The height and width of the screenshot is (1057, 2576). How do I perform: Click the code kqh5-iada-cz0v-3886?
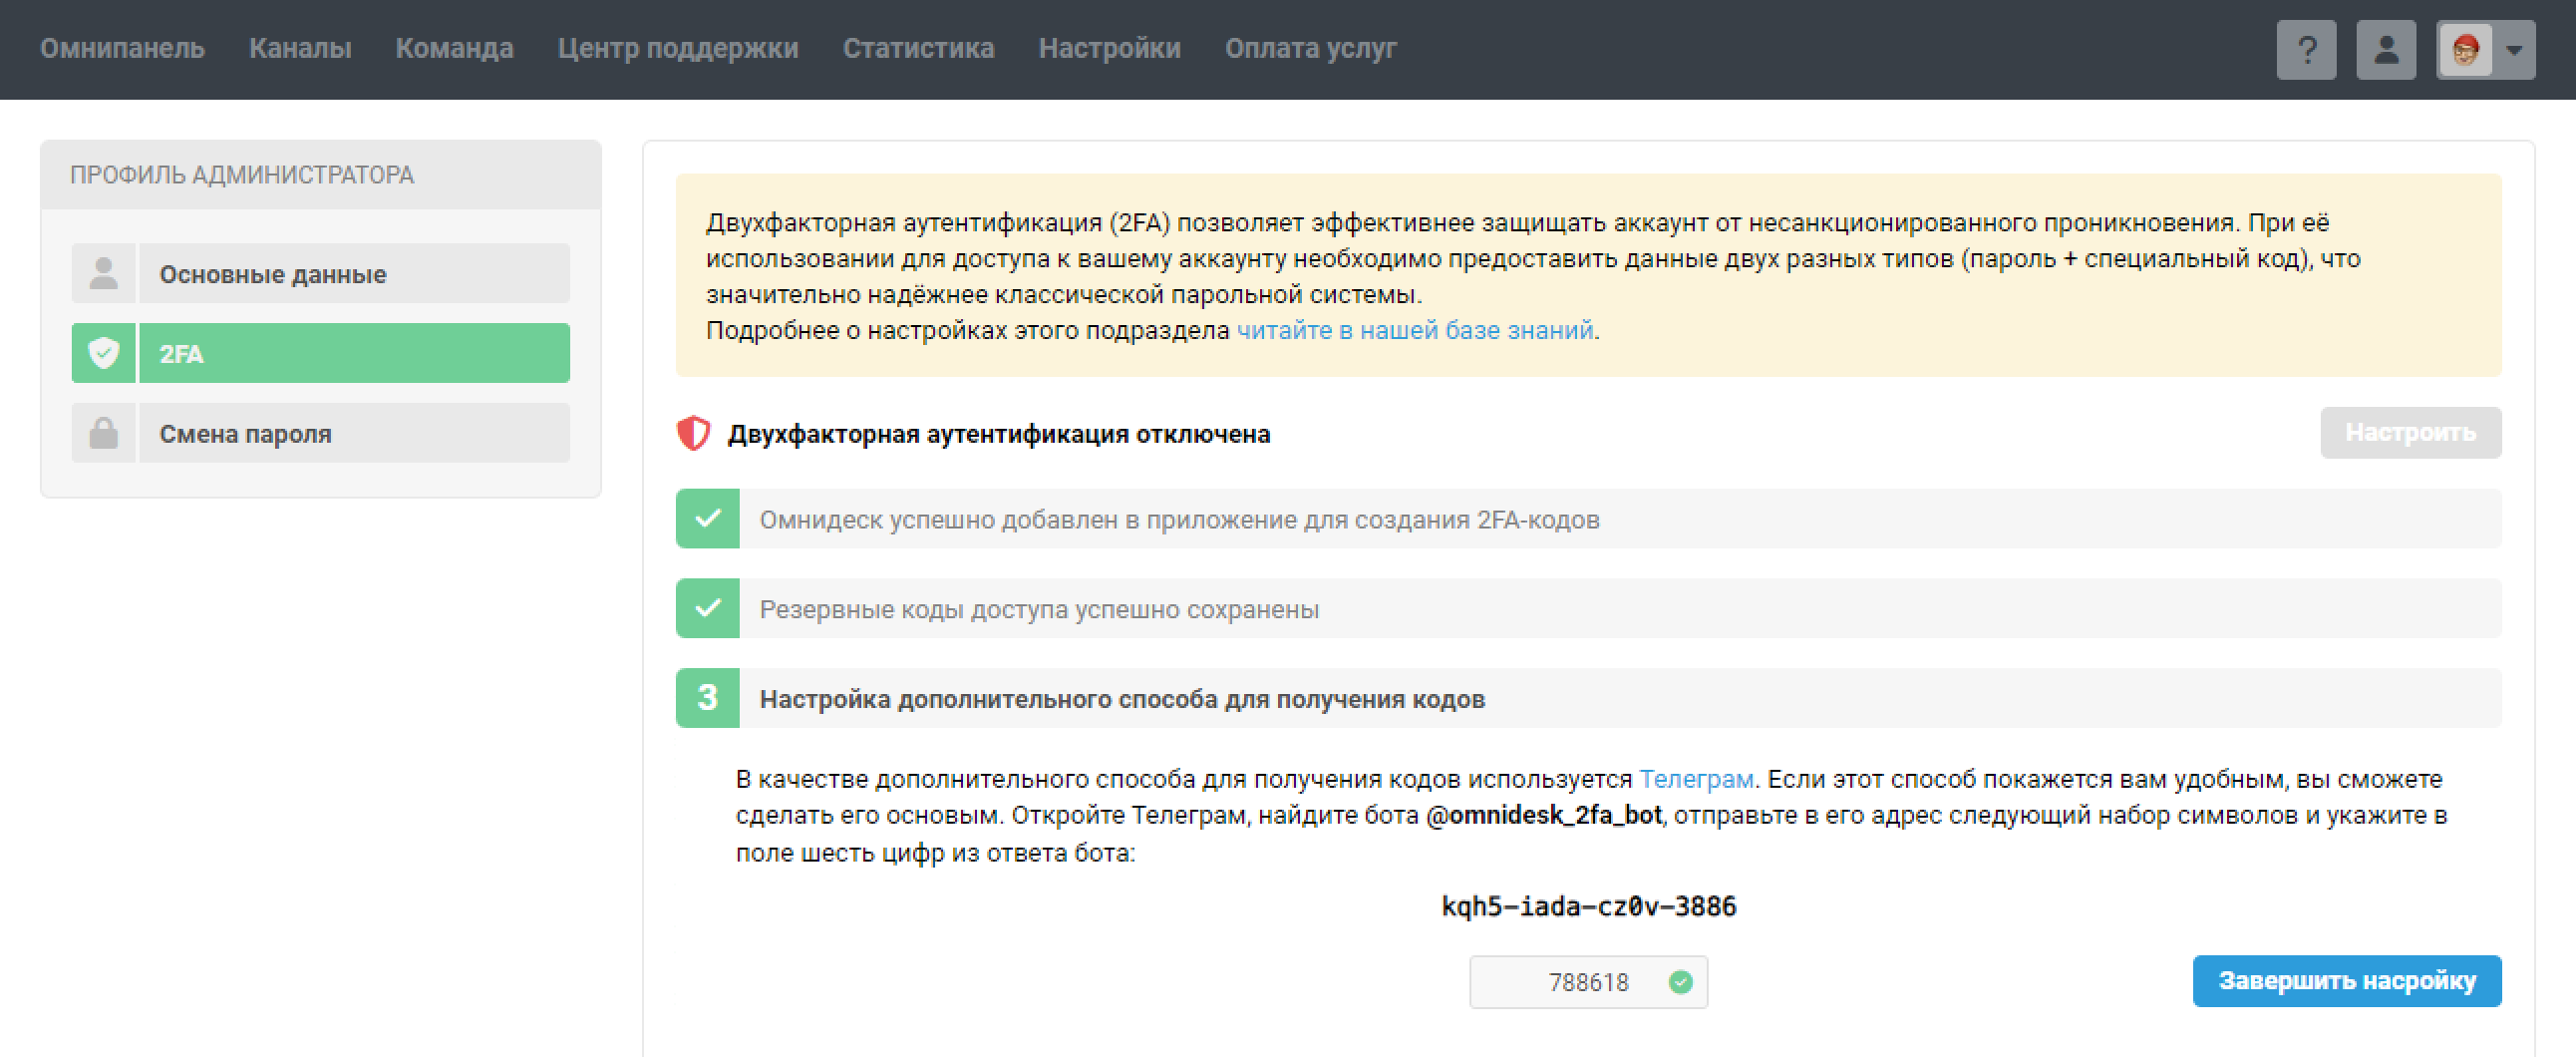(x=1588, y=906)
